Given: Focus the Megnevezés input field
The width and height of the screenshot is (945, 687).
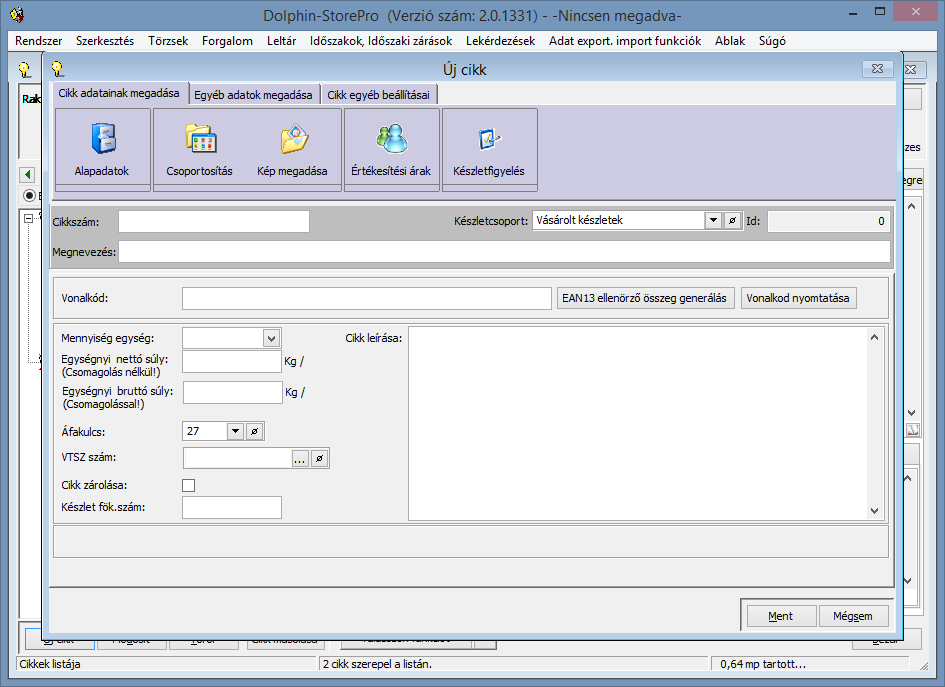Looking at the screenshot, I should [504, 252].
